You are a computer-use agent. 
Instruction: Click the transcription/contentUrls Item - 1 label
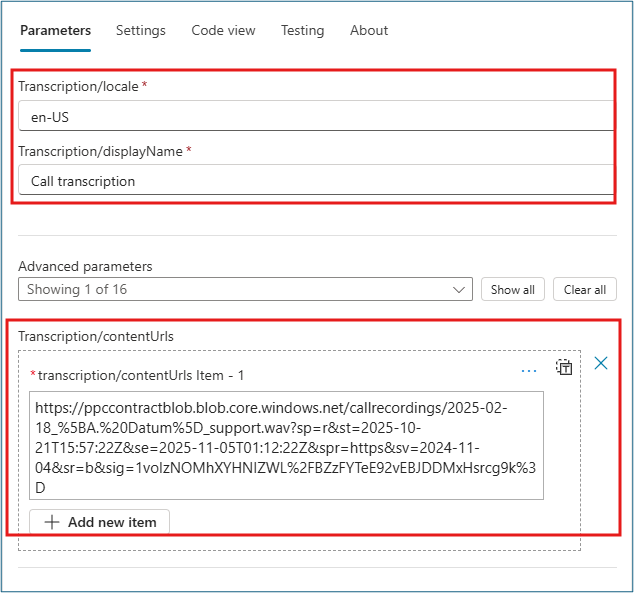[x=141, y=376]
